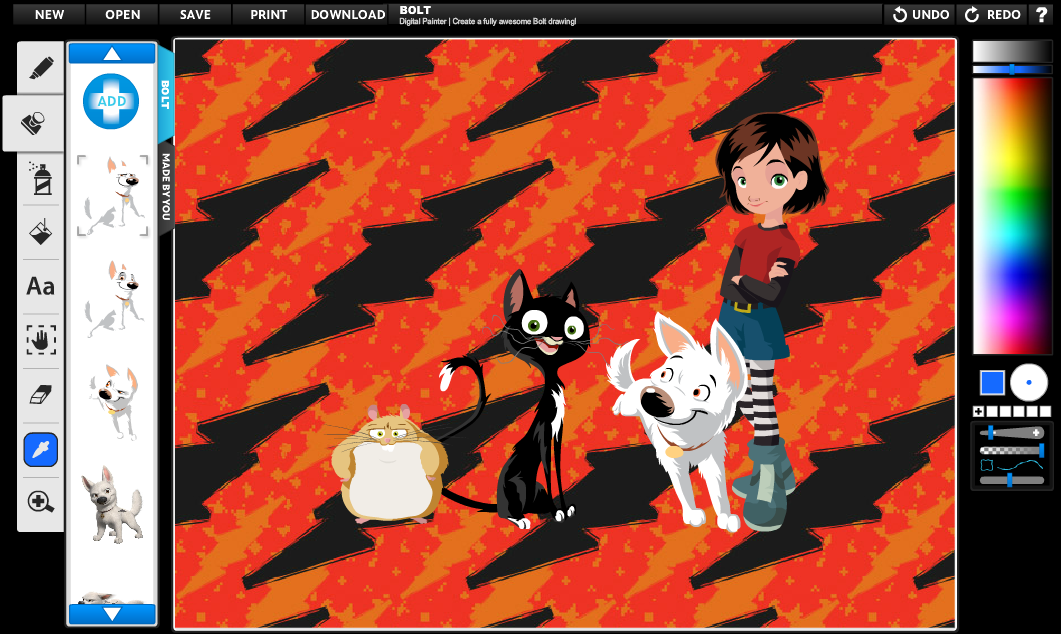The height and width of the screenshot is (634, 1061).
Task: Click the add-swatch plus square
Action: tap(978, 411)
